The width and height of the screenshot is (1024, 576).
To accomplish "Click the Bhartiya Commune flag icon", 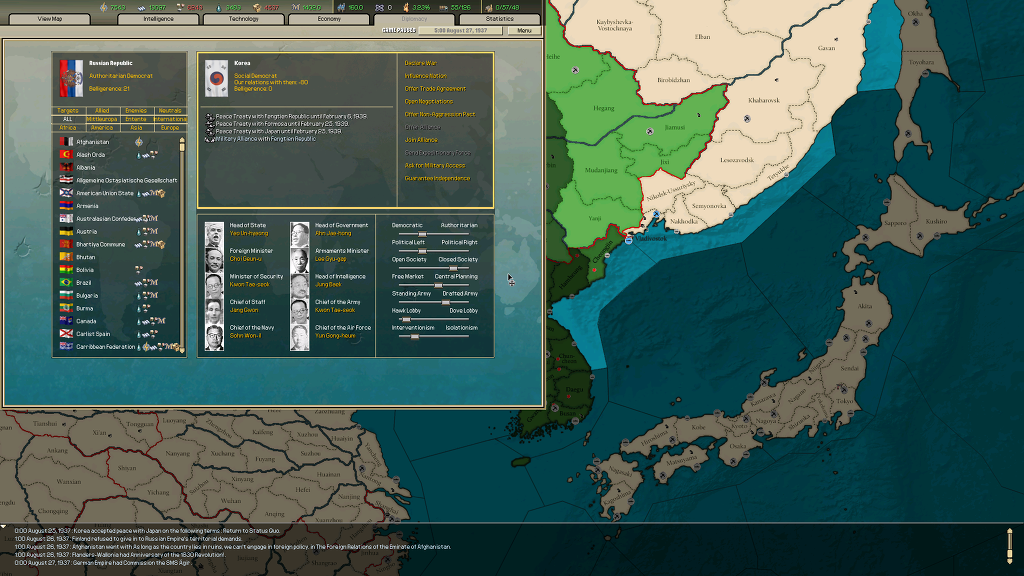I will (66, 244).
